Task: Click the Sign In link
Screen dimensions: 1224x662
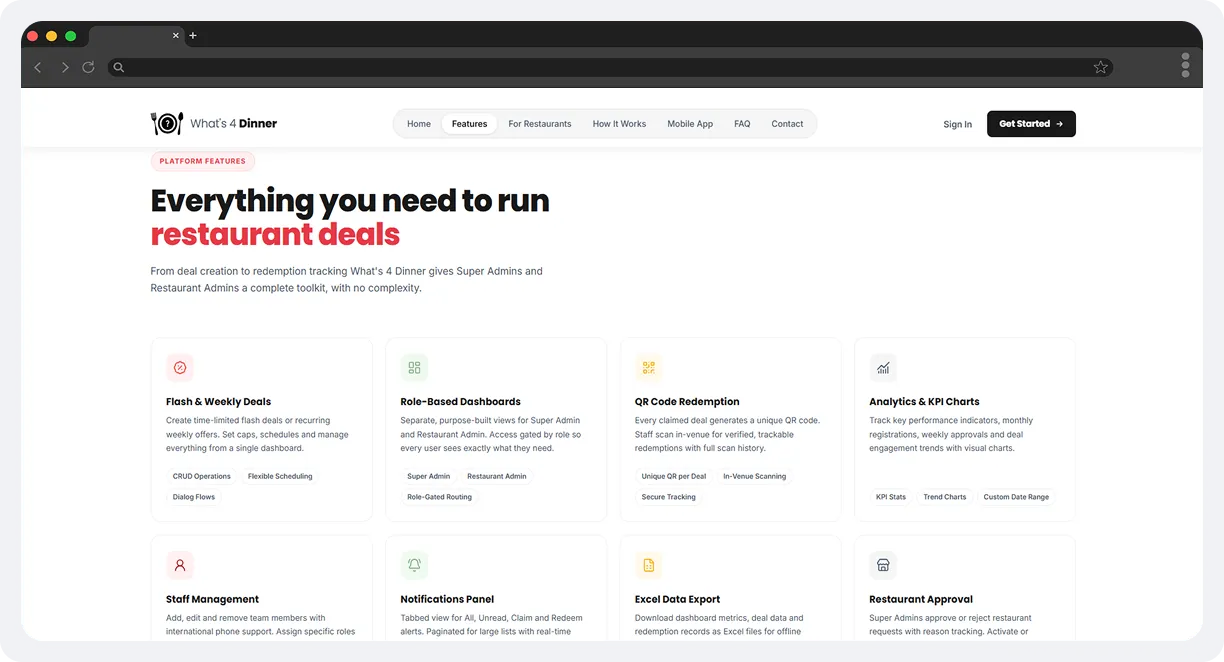Action: pos(957,125)
